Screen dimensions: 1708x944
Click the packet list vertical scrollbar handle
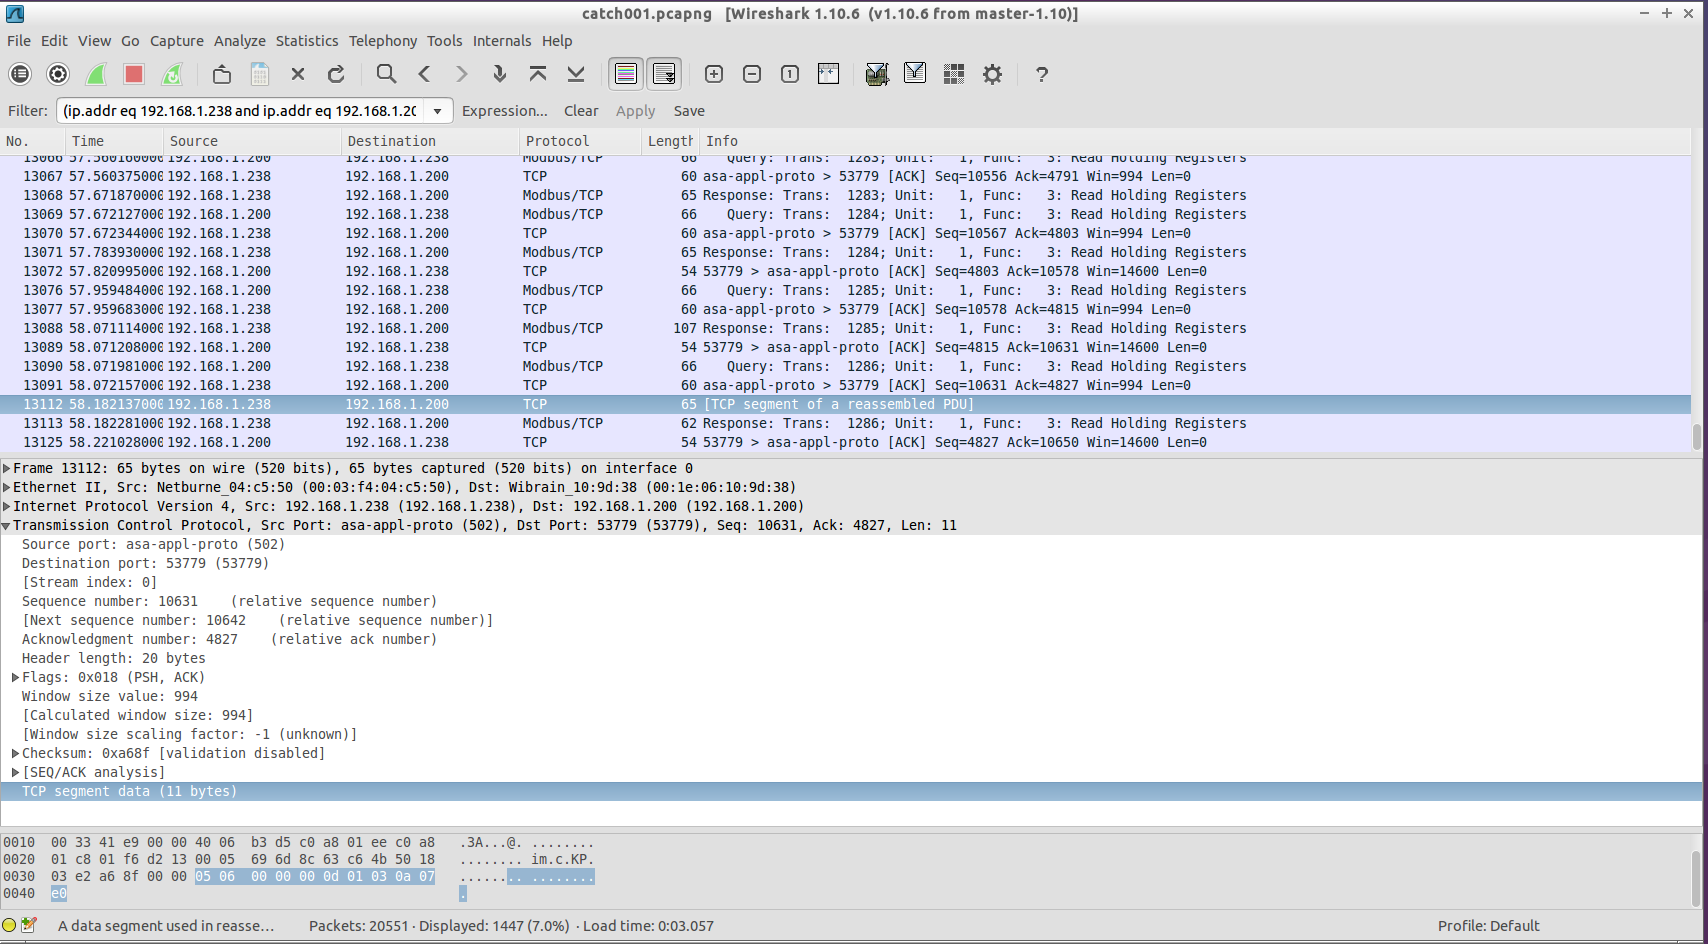click(1696, 437)
